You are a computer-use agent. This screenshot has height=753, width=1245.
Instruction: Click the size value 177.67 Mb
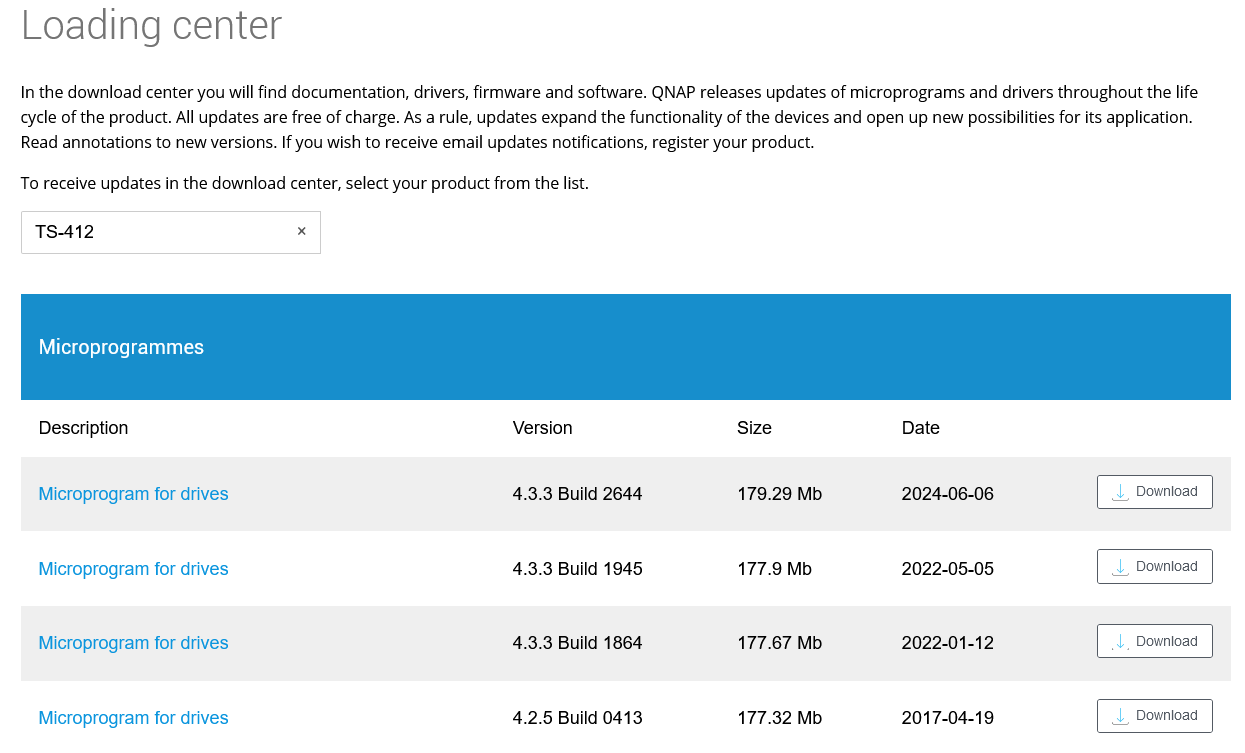[779, 643]
